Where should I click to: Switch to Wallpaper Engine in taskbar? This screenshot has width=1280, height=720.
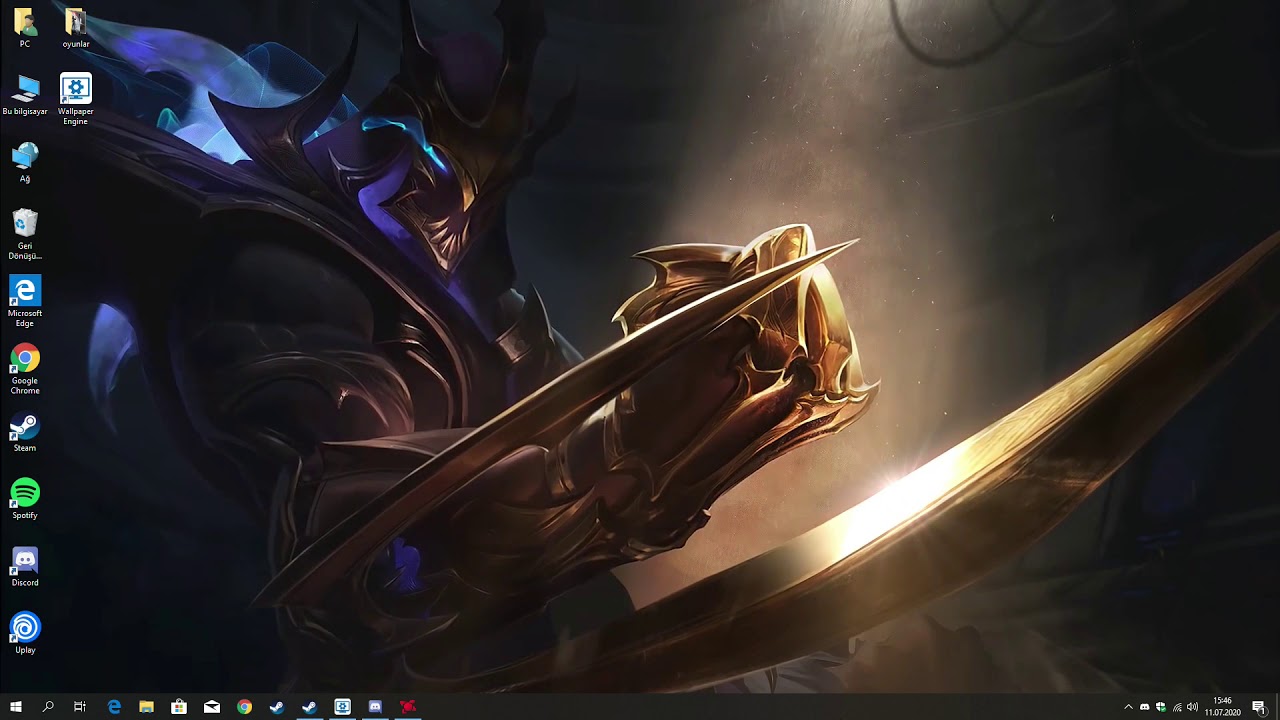[342, 707]
